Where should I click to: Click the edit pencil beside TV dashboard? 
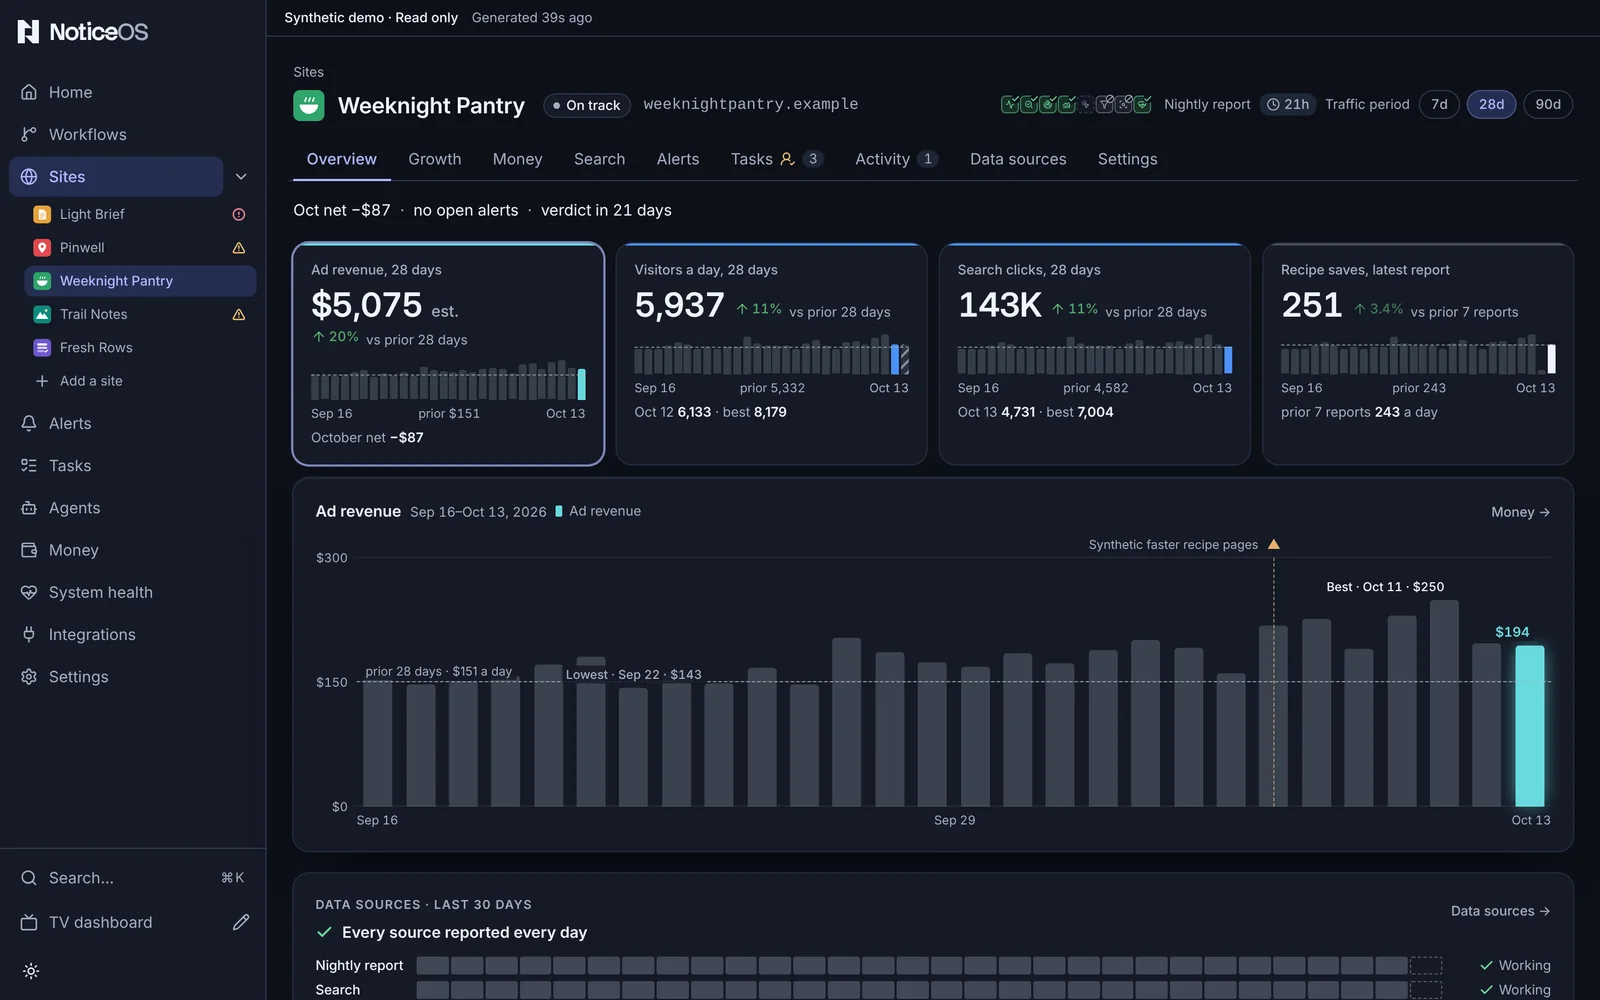[x=241, y=922]
